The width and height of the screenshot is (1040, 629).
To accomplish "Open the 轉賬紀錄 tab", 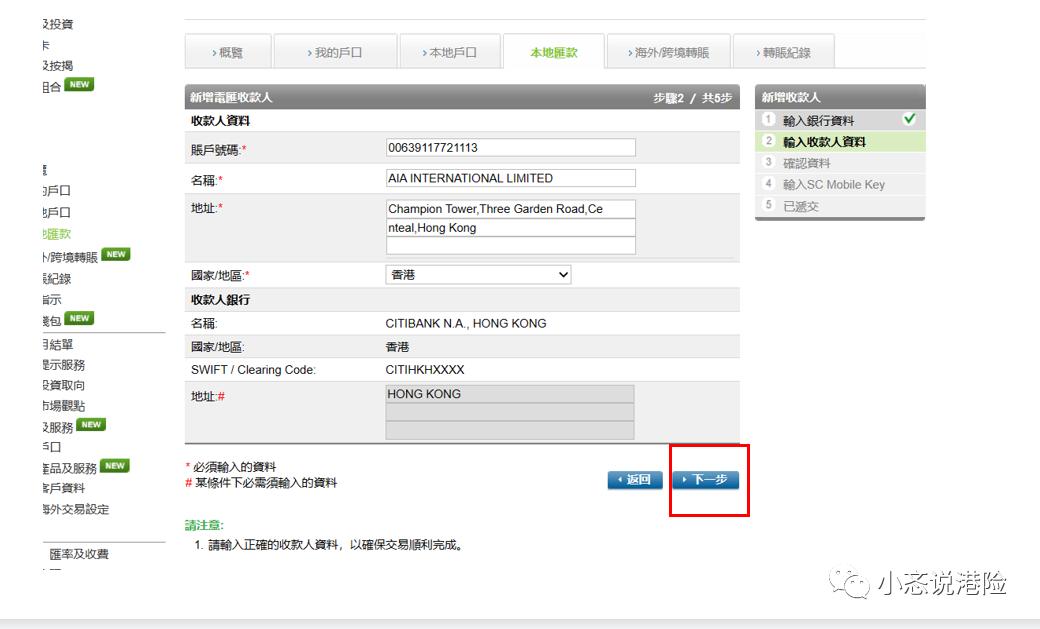I will coord(783,52).
